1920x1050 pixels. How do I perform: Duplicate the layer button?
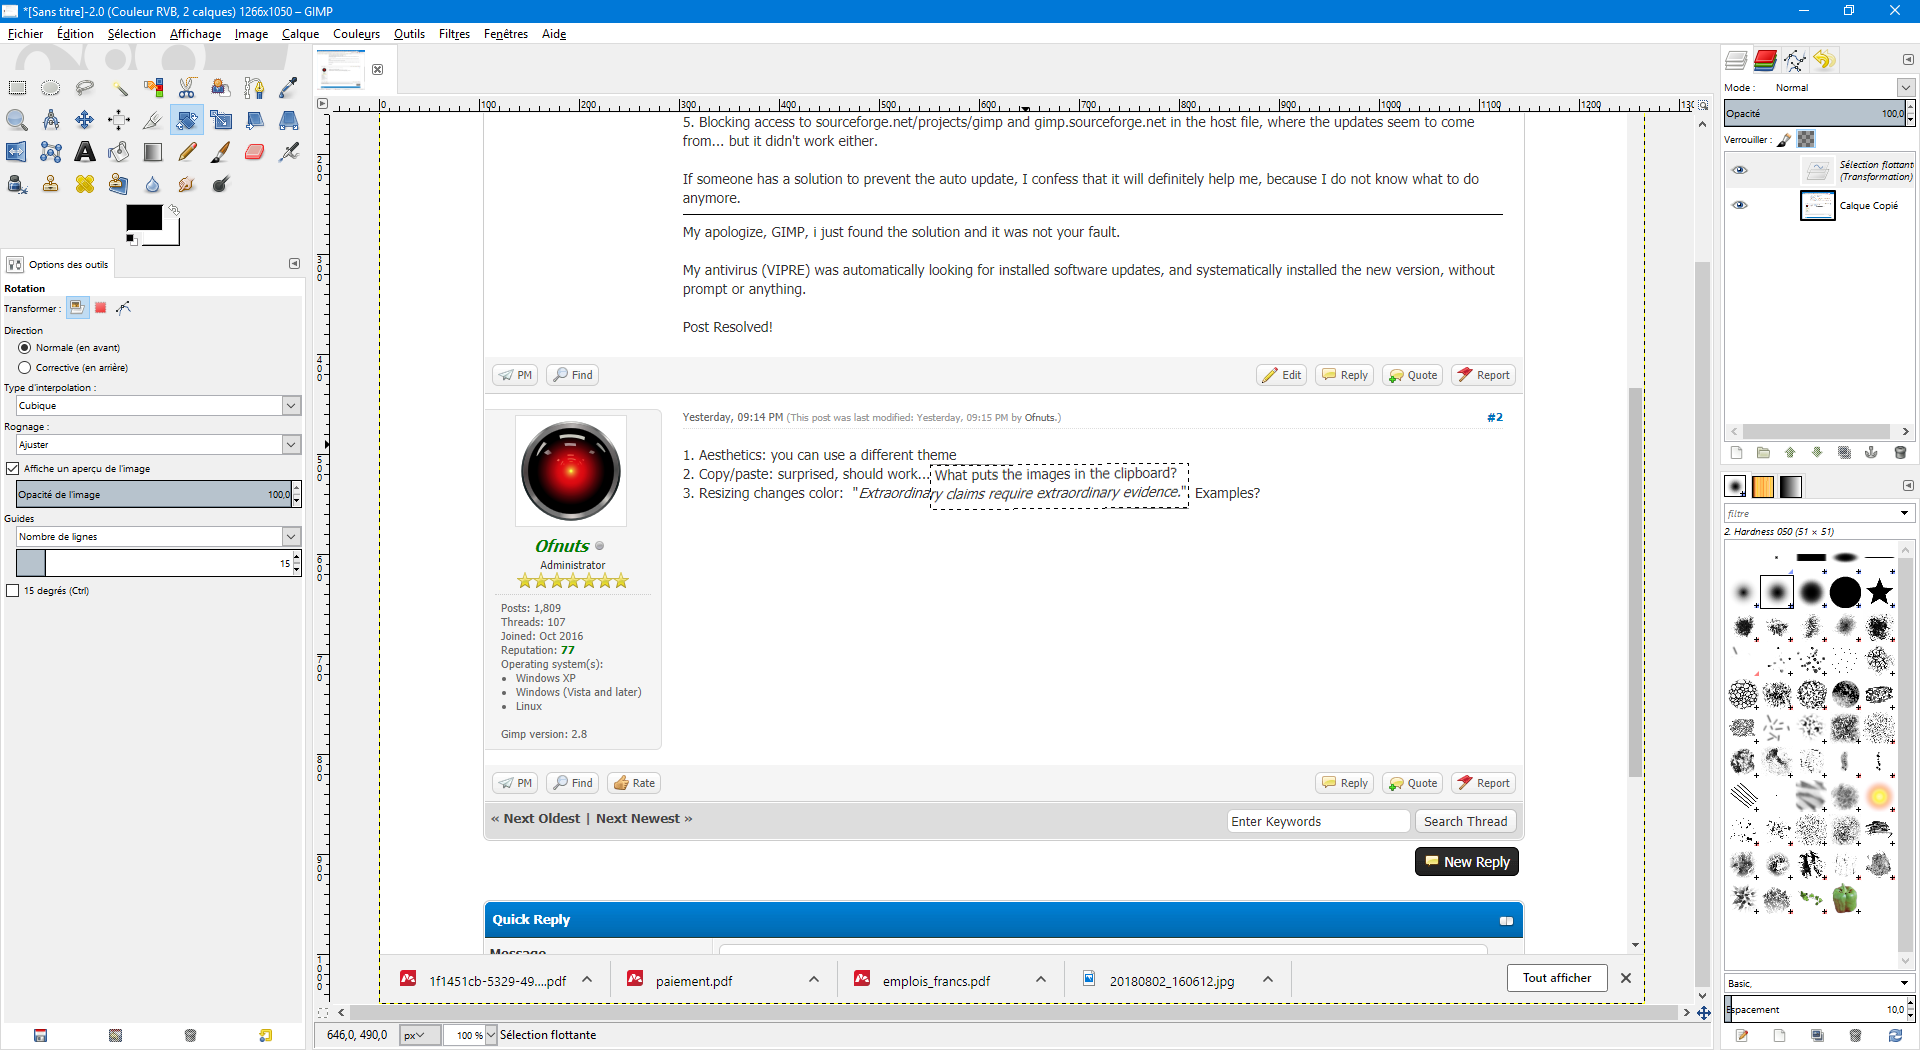[x=1844, y=453]
